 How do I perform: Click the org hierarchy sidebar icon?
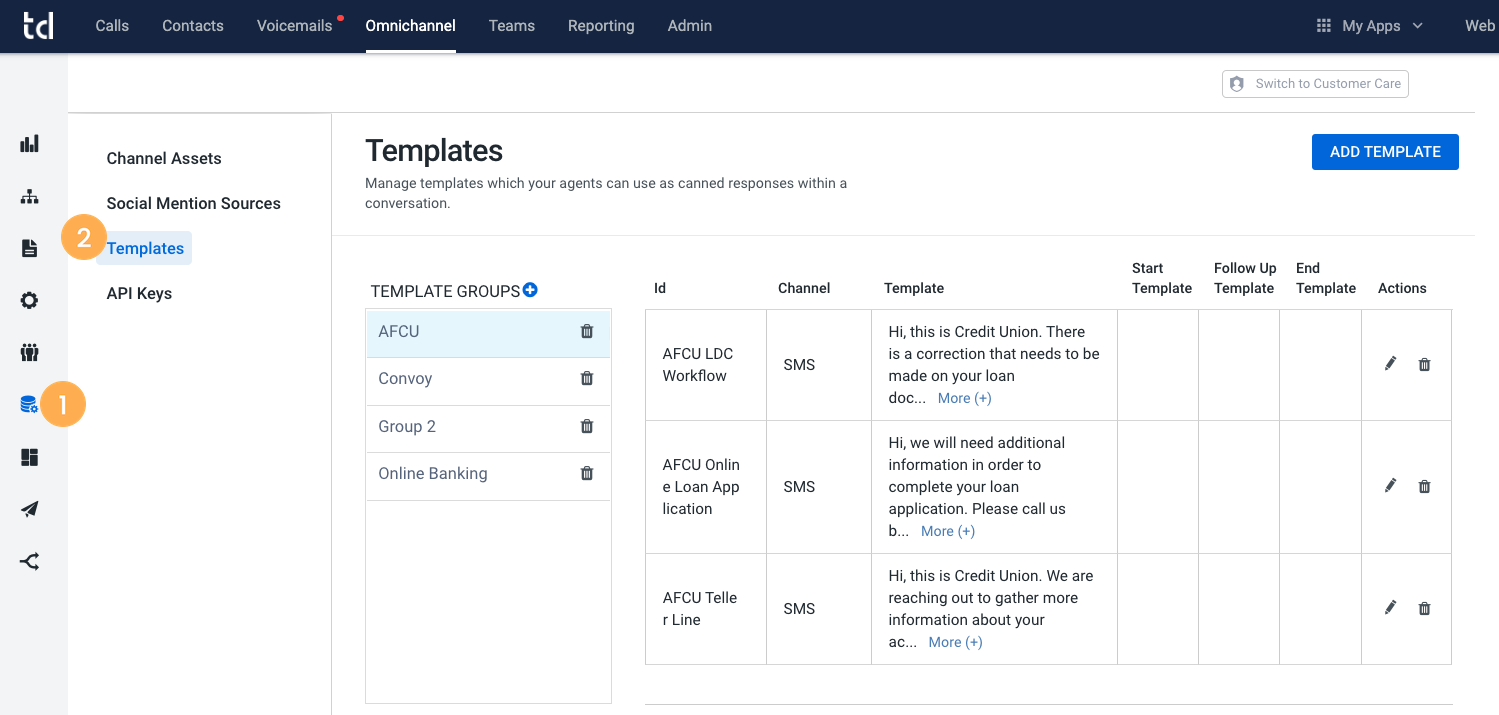[x=30, y=196]
